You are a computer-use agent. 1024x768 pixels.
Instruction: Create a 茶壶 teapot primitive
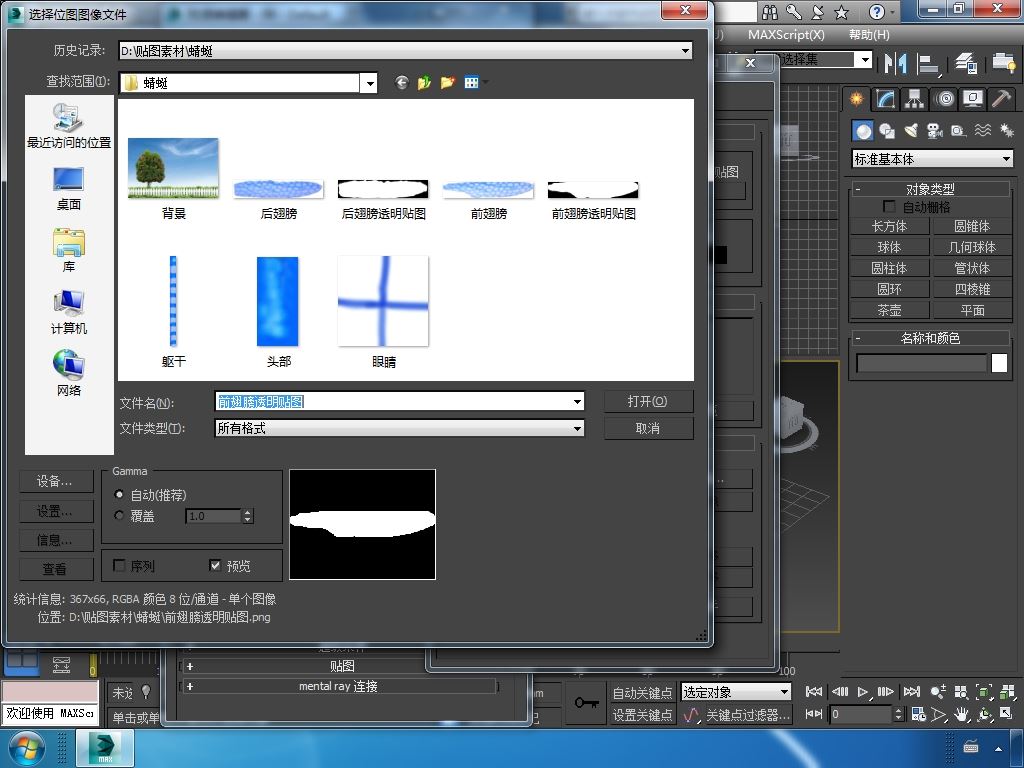[889, 310]
